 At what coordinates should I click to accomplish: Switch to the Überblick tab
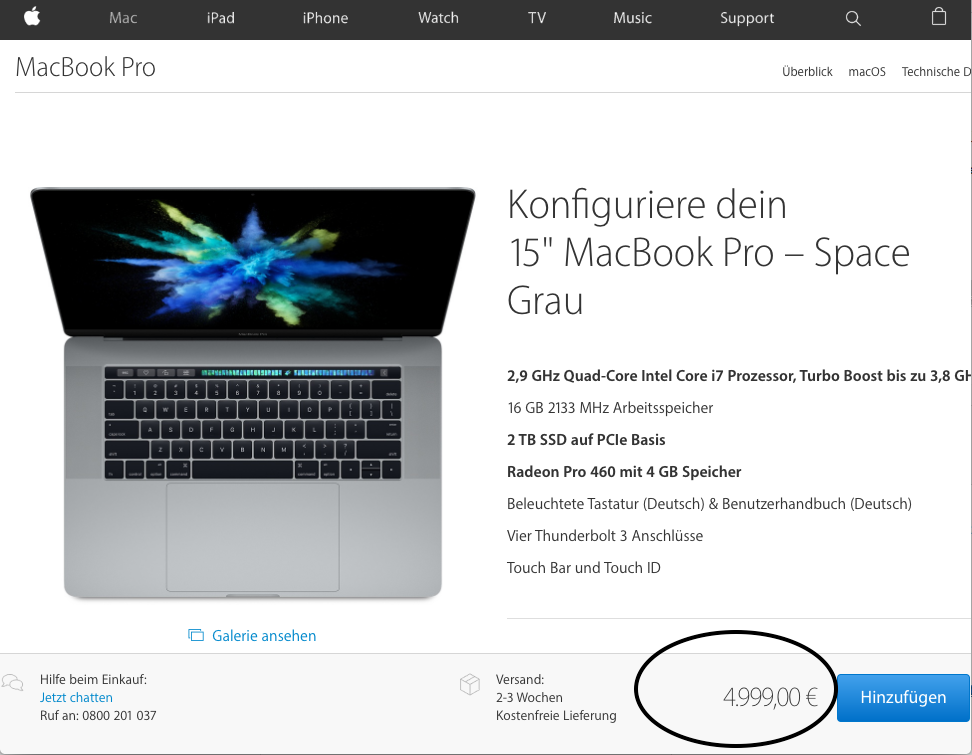[x=807, y=72]
